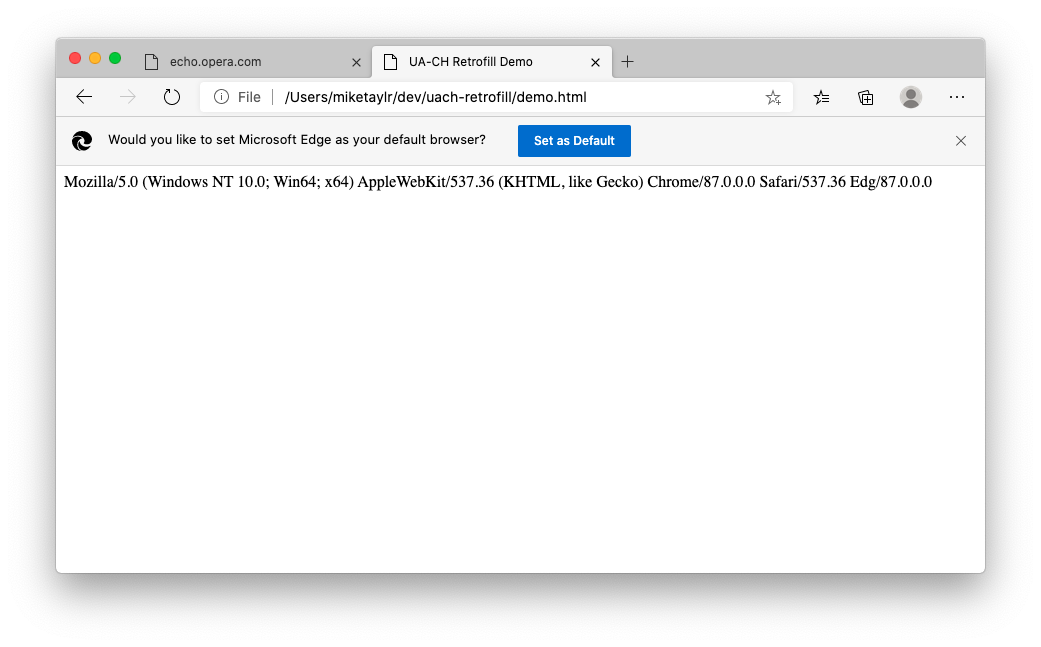The width and height of the screenshot is (1041, 647).
Task: Dismiss the default browser banner with the X
Action: coord(961,140)
